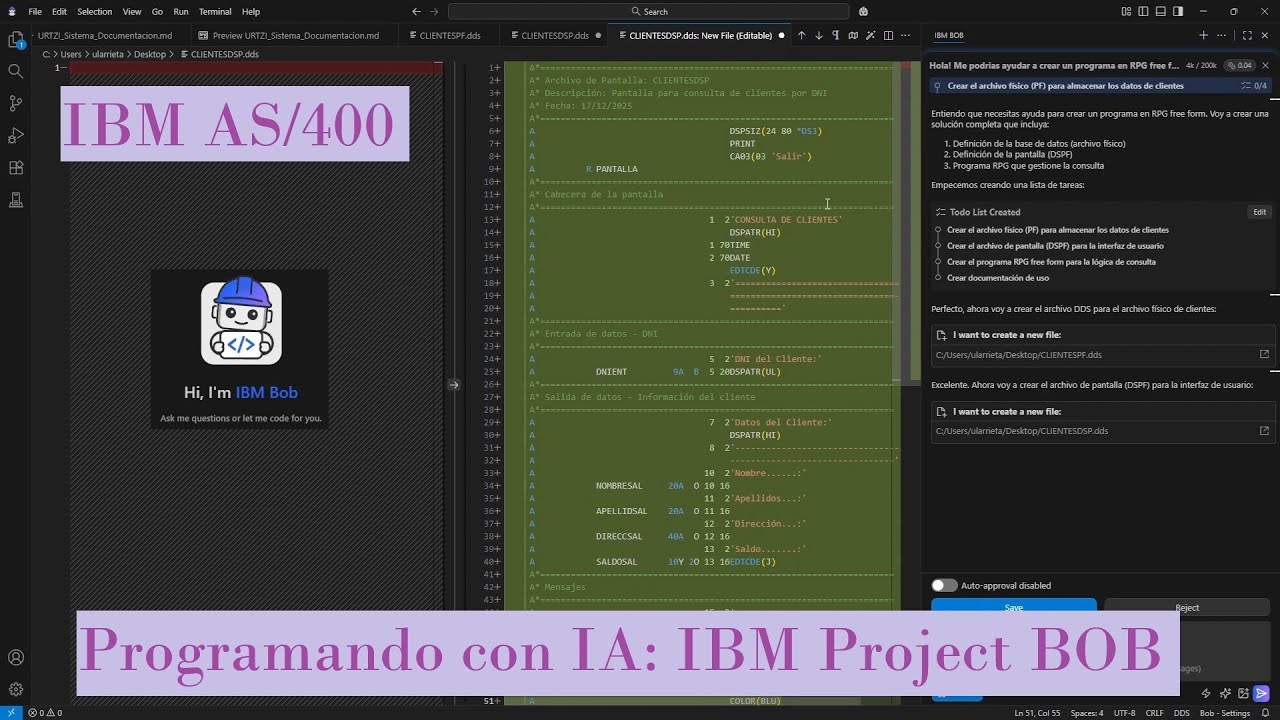
Task: Open the Extensions view
Action: coord(16,167)
